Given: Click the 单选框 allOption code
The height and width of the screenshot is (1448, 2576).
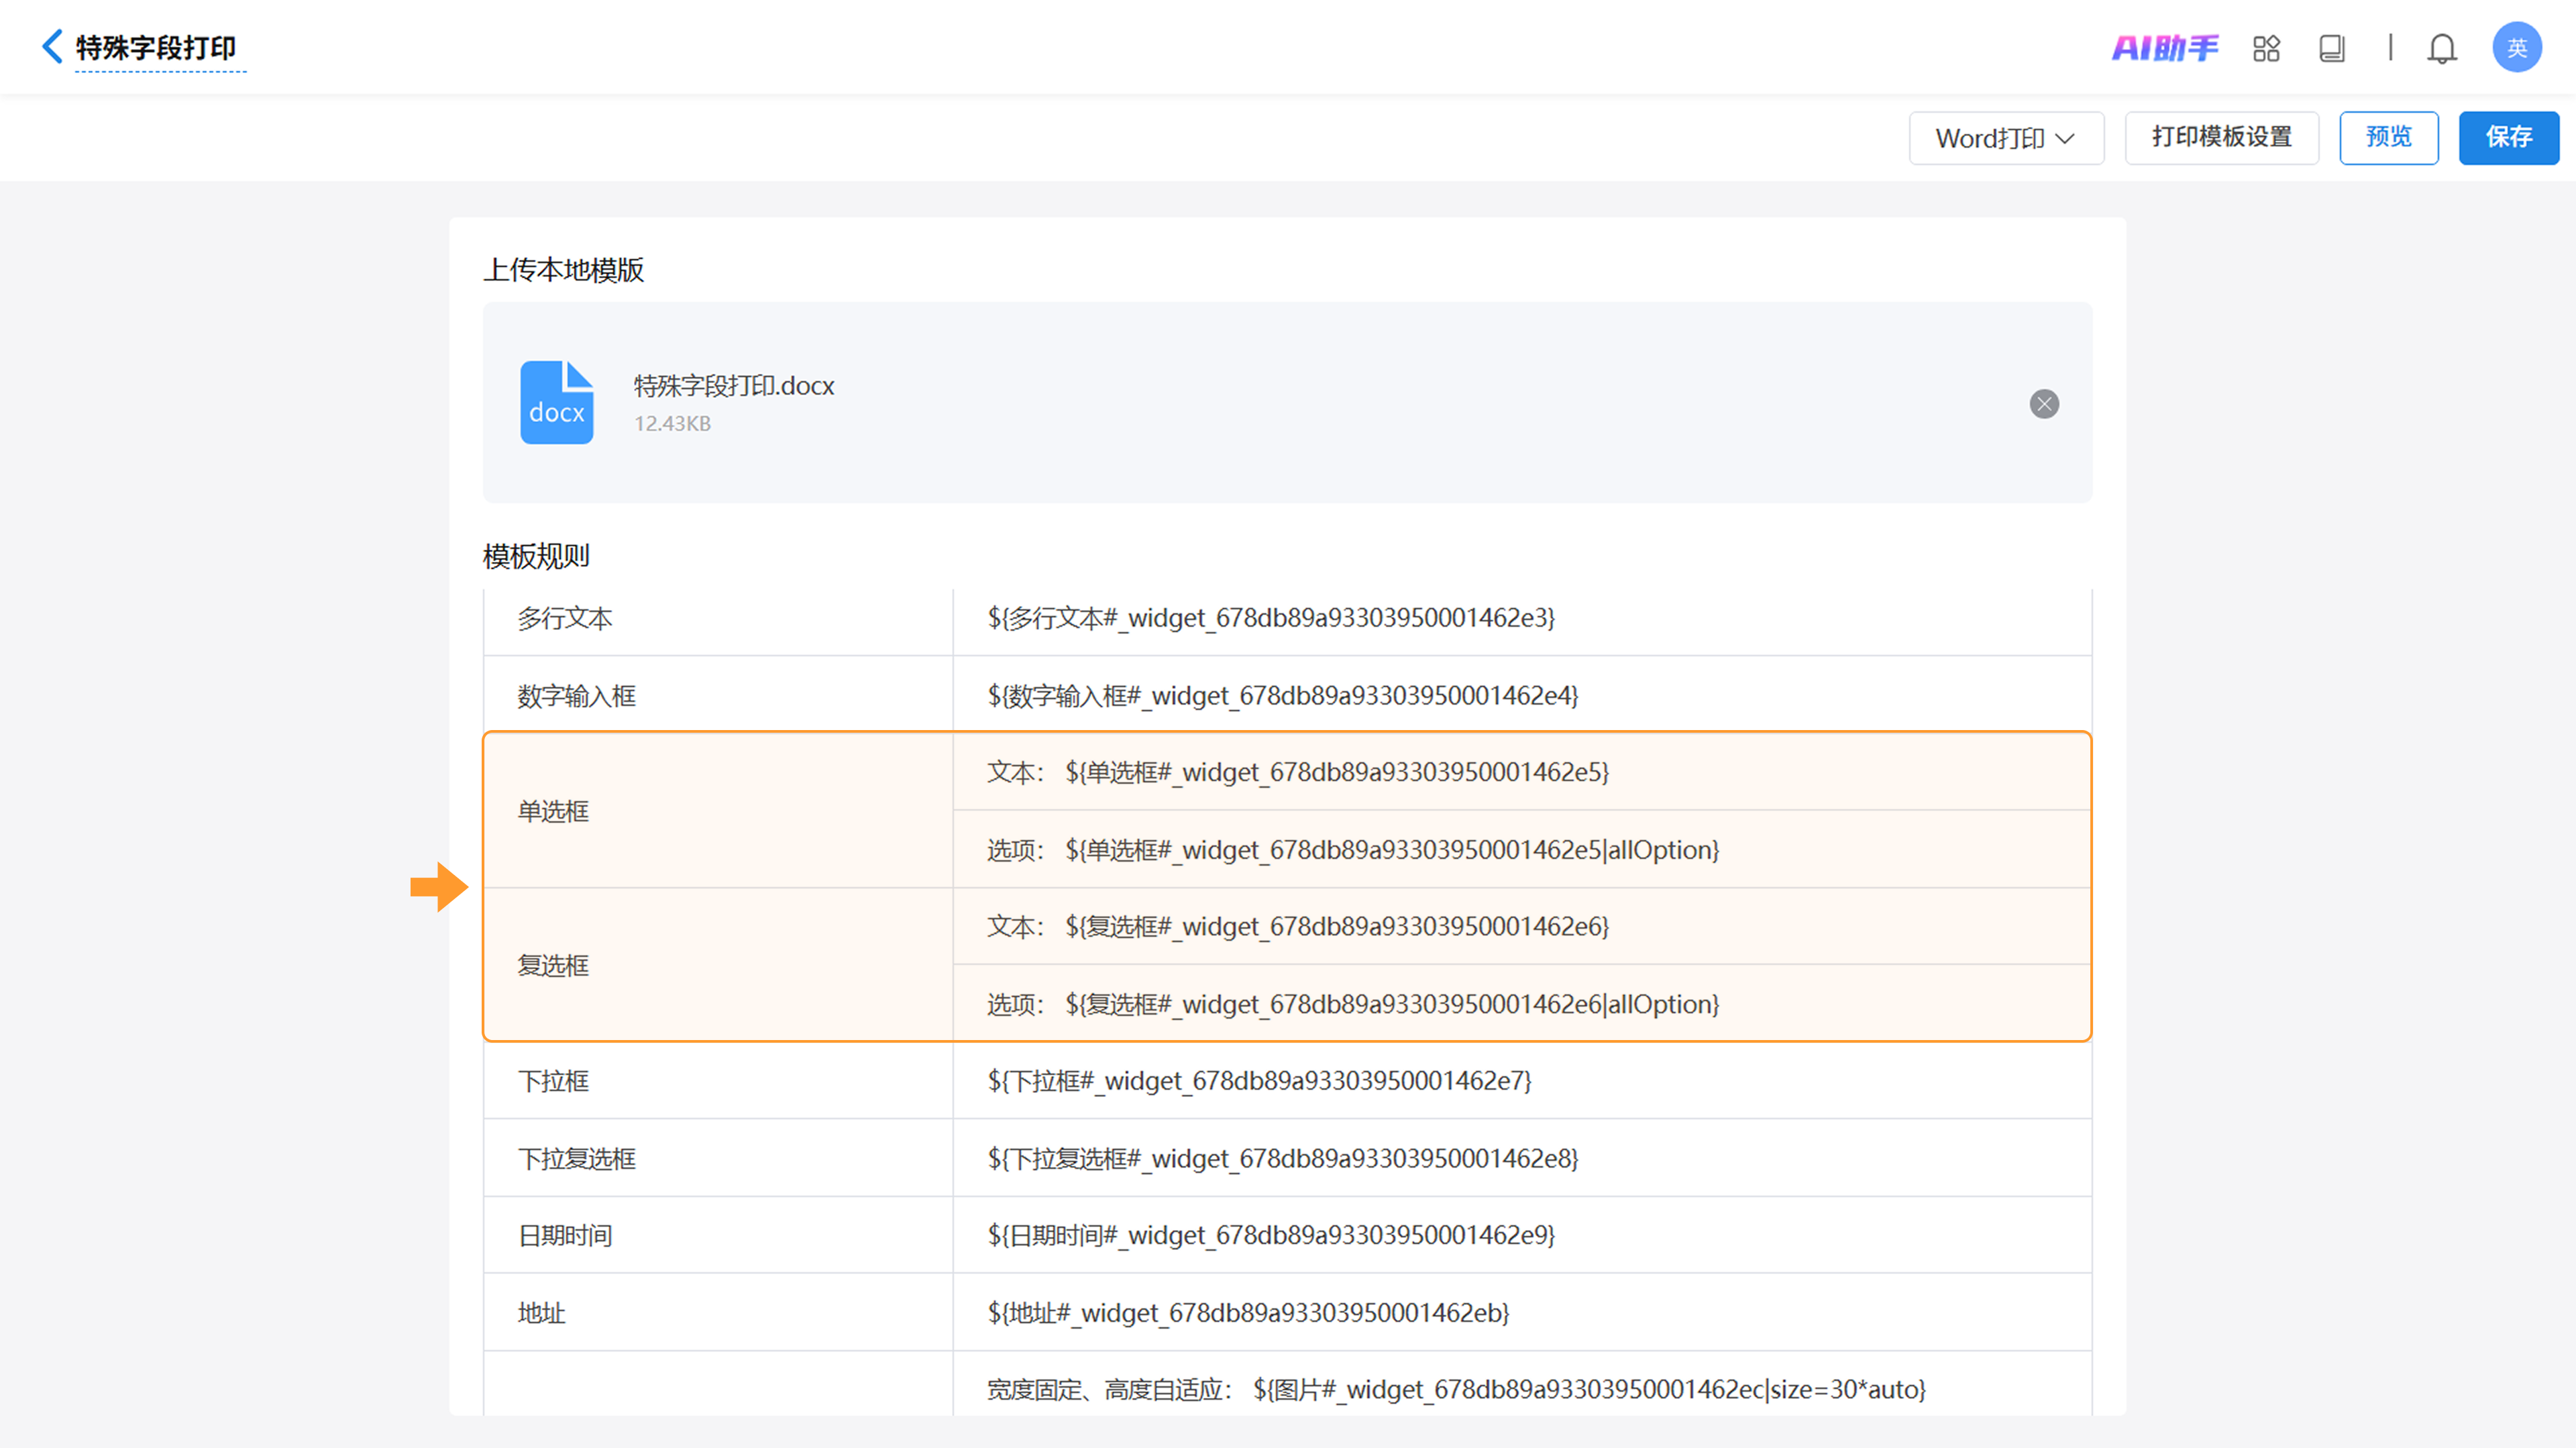Looking at the screenshot, I should point(1391,850).
